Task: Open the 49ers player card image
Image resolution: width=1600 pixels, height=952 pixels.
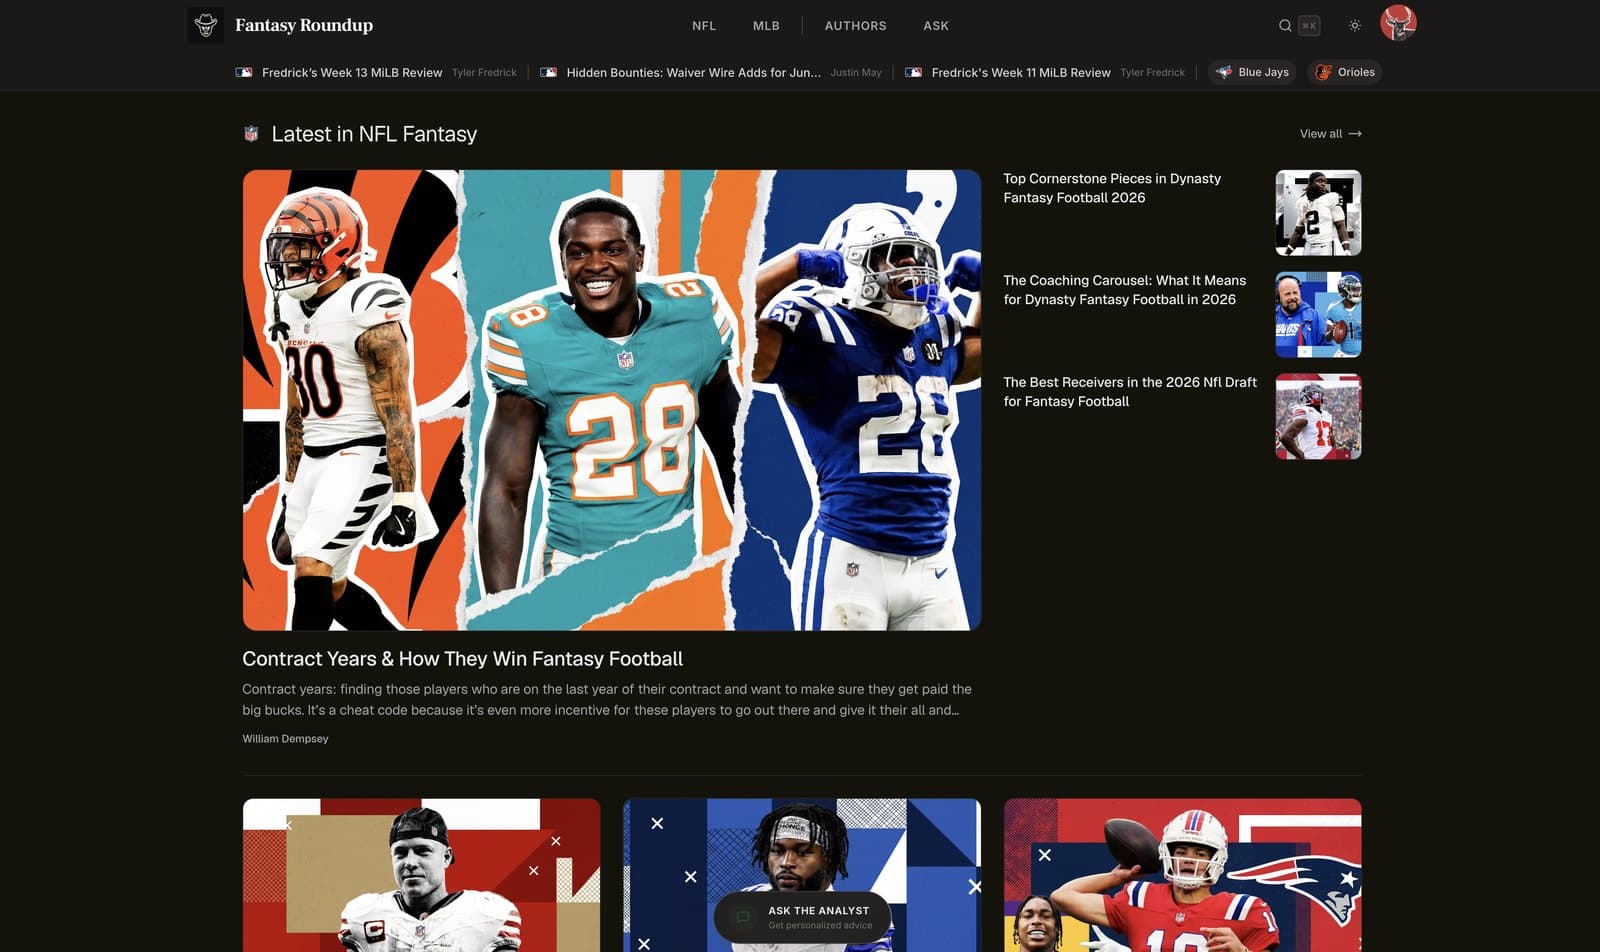Action: click(x=421, y=875)
